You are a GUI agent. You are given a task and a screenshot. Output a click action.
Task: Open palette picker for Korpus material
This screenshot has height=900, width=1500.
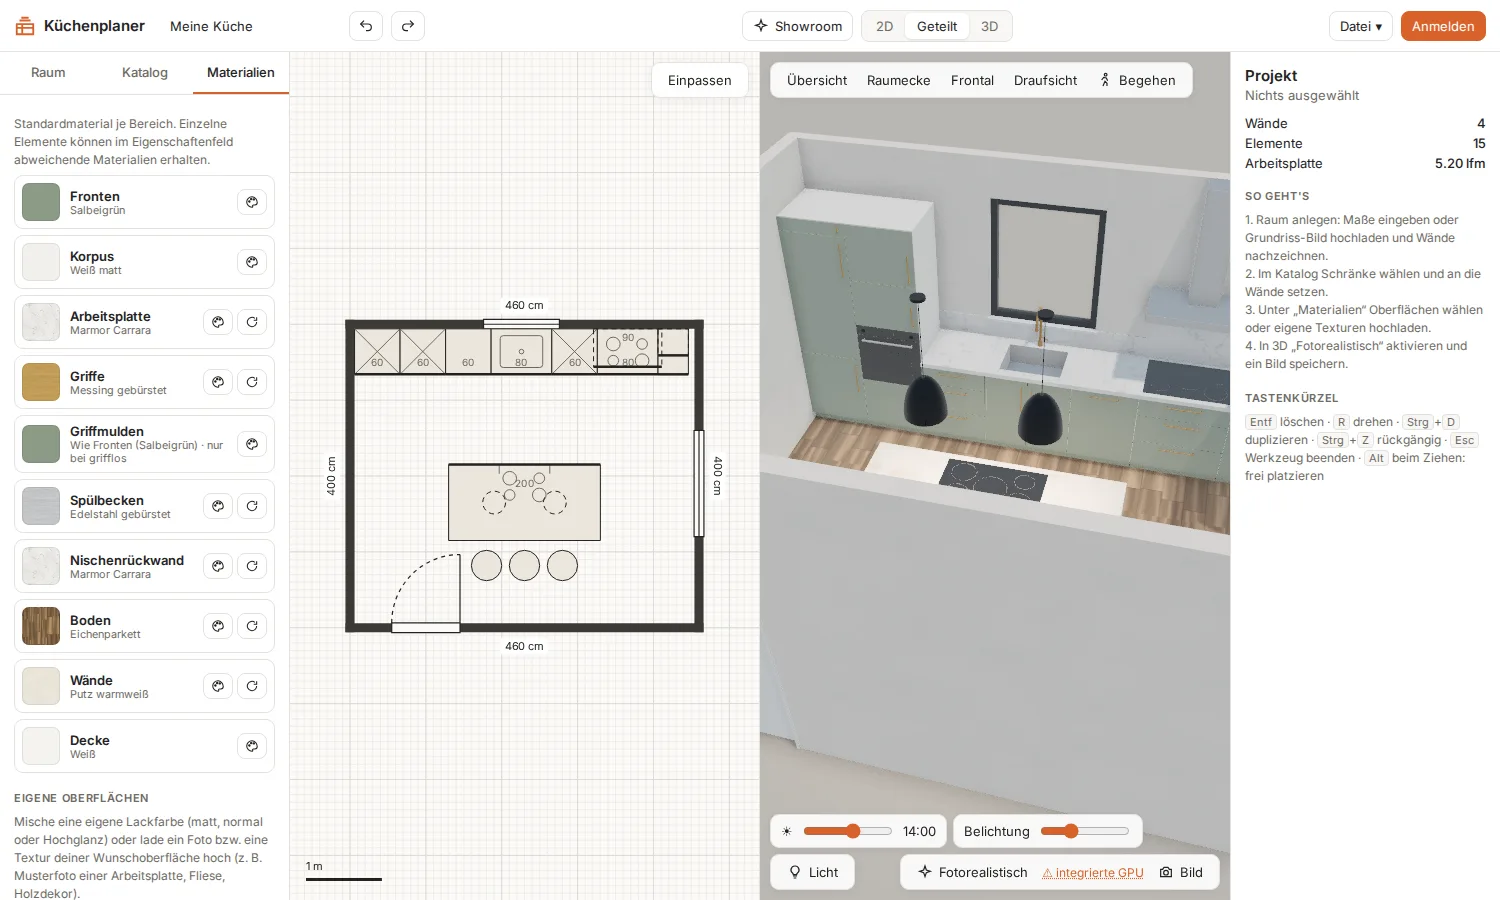252,262
